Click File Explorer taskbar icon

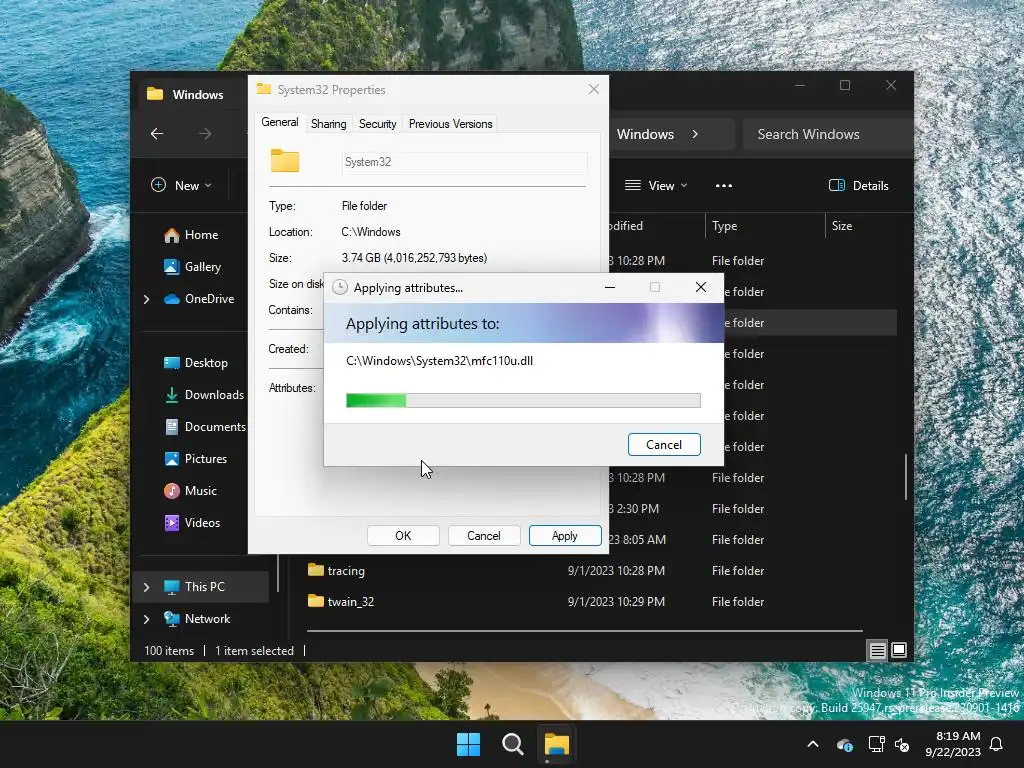[x=556, y=744]
